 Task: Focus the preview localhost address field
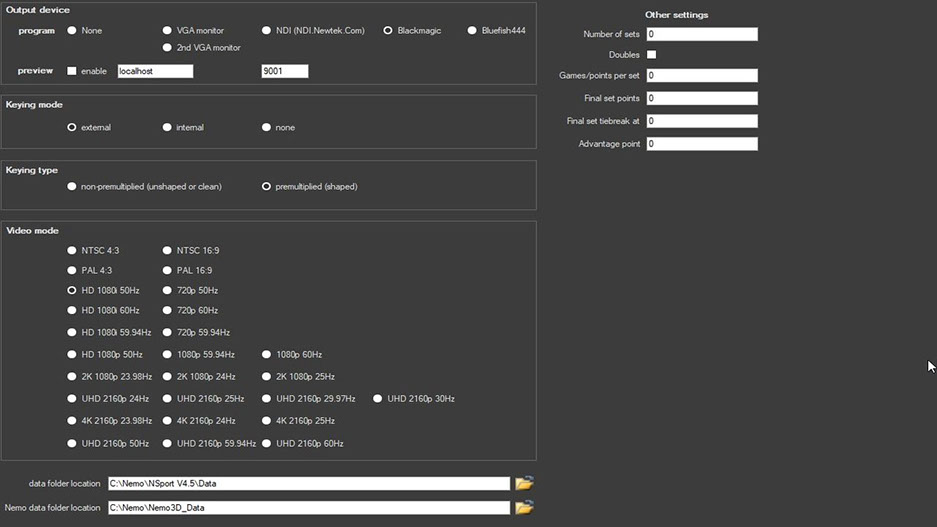pyautogui.click(x=155, y=71)
